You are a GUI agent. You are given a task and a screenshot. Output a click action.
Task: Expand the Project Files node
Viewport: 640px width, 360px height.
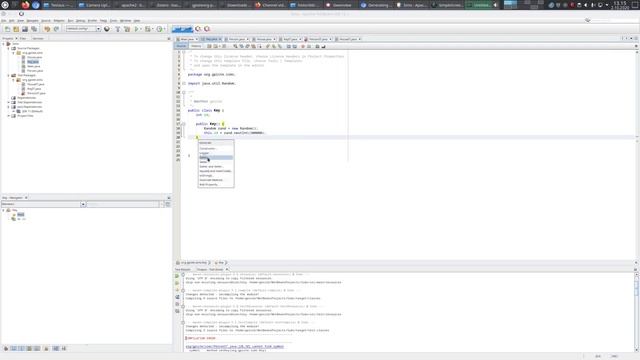[8, 116]
